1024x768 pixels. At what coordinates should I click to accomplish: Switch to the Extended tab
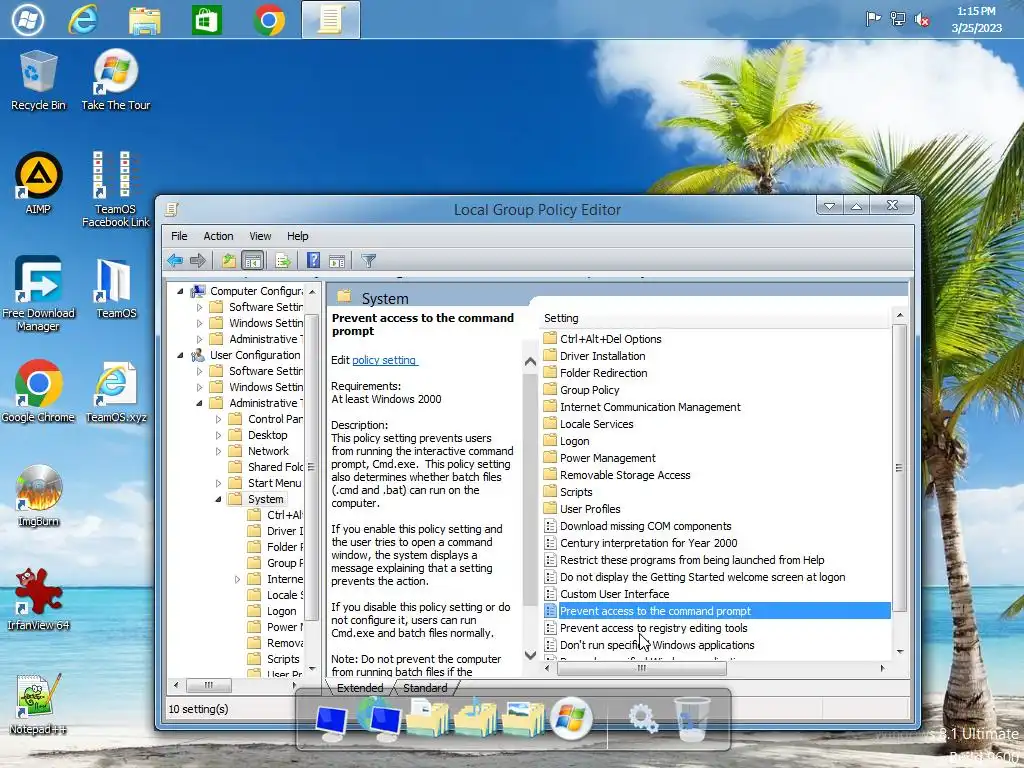point(360,688)
